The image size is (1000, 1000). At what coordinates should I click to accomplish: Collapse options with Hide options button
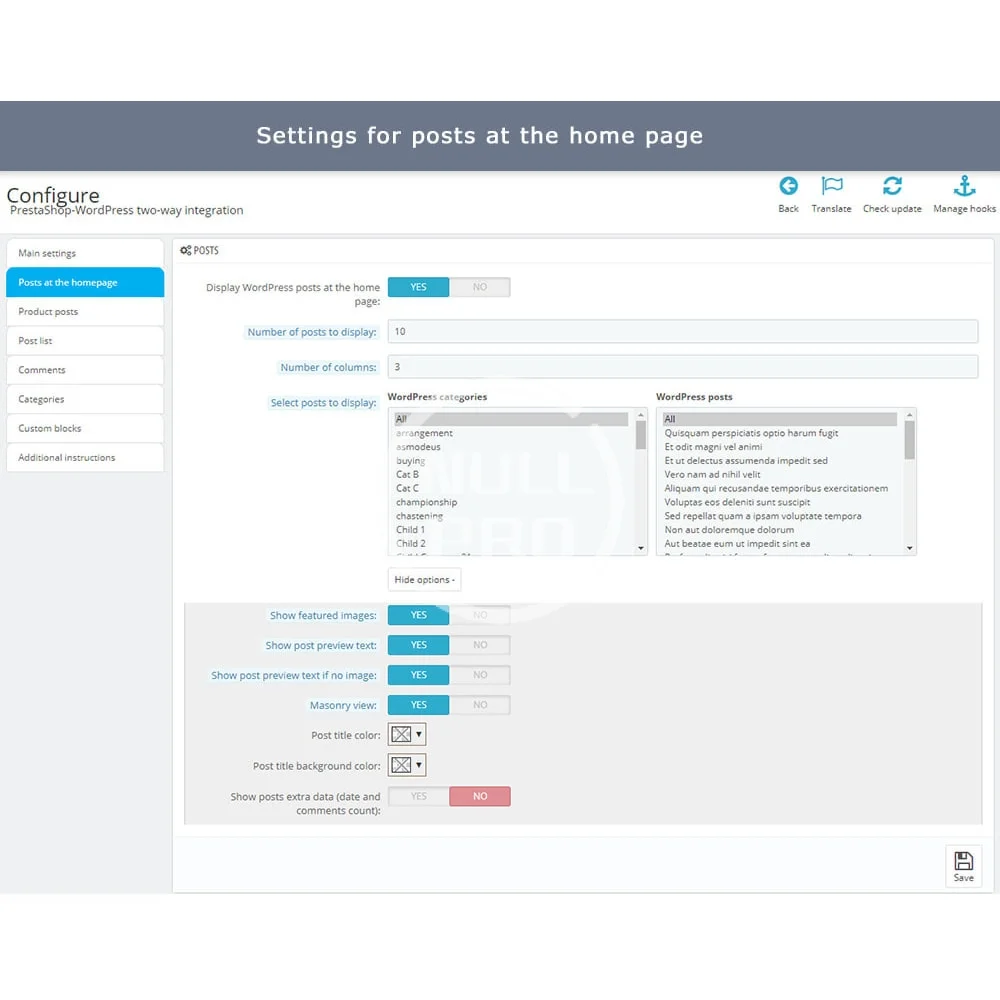(424, 580)
